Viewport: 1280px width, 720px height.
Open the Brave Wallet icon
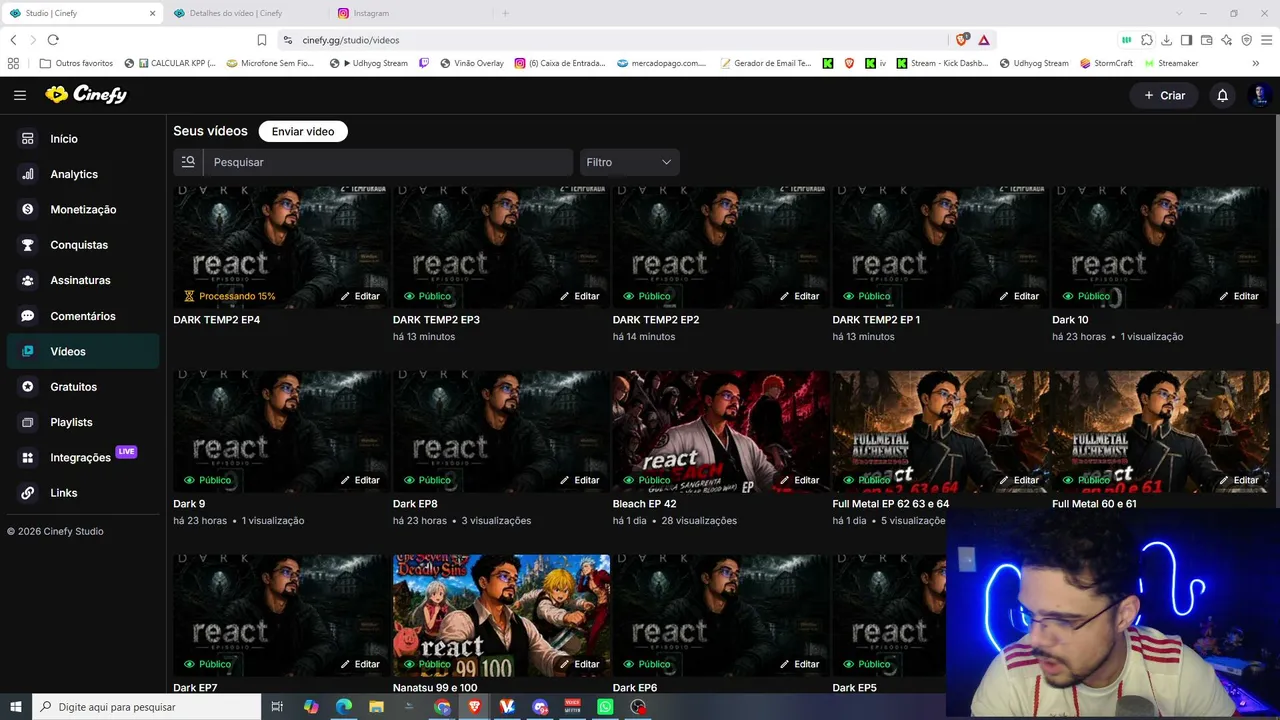click(x=1207, y=40)
